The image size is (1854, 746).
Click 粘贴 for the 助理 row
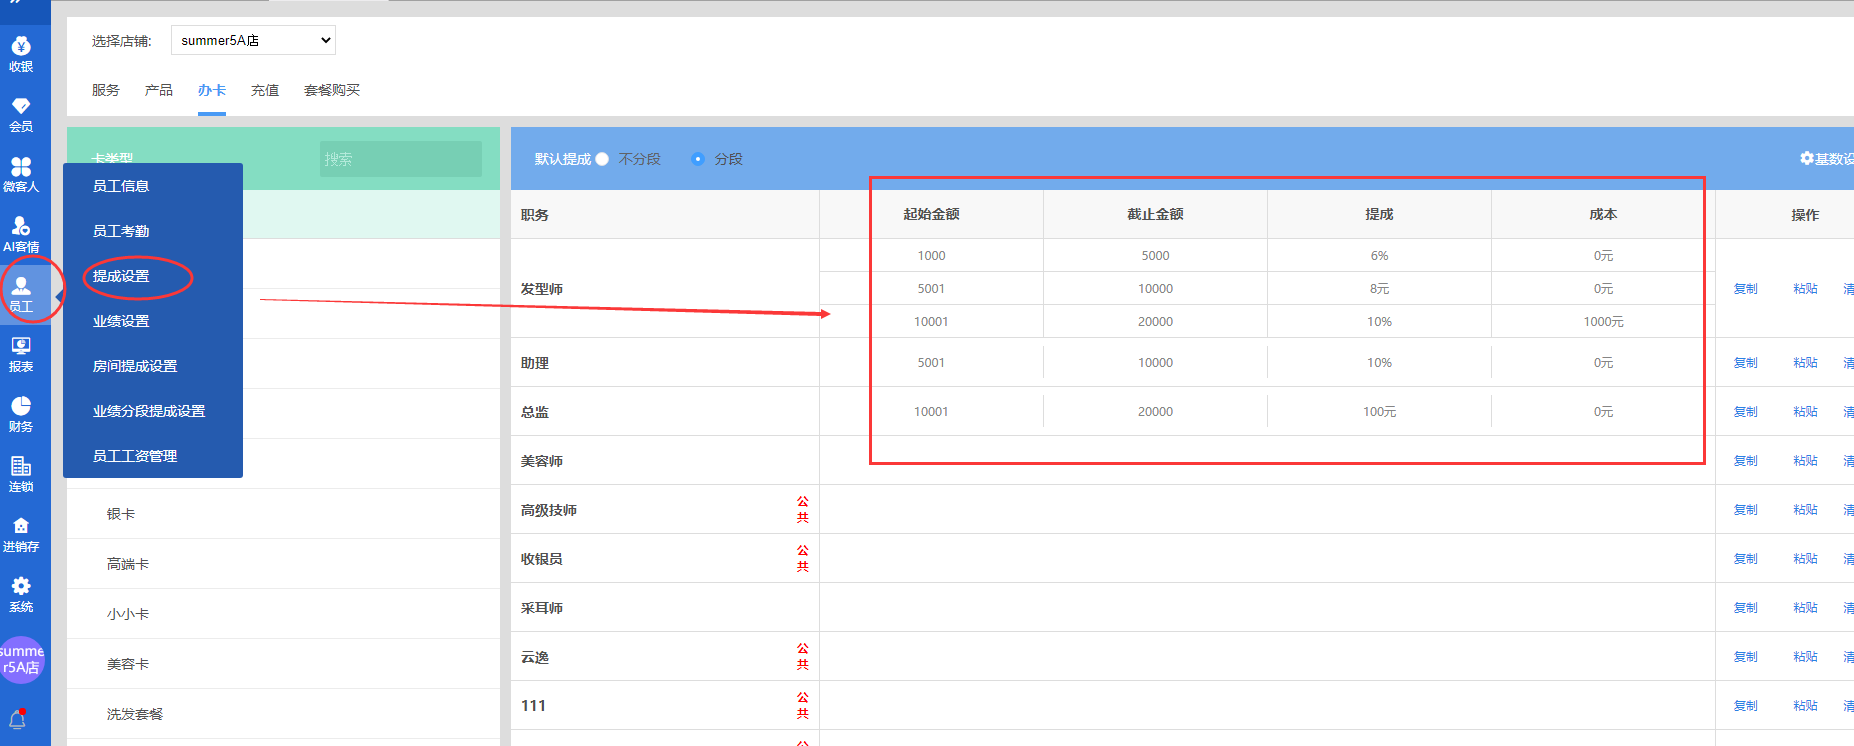(1805, 363)
